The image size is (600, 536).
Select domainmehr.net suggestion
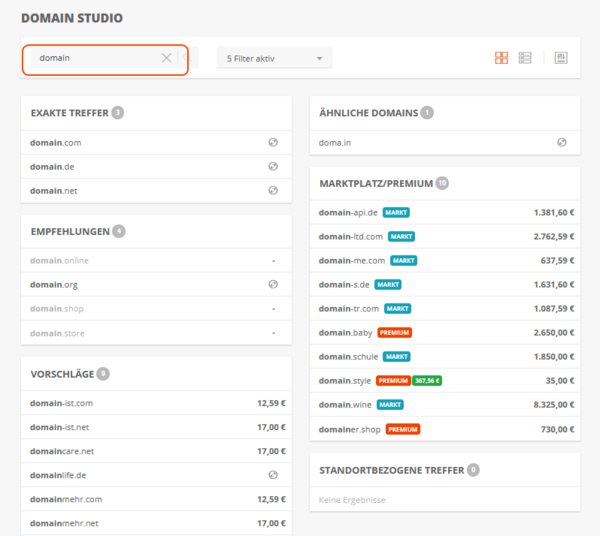point(156,523)
